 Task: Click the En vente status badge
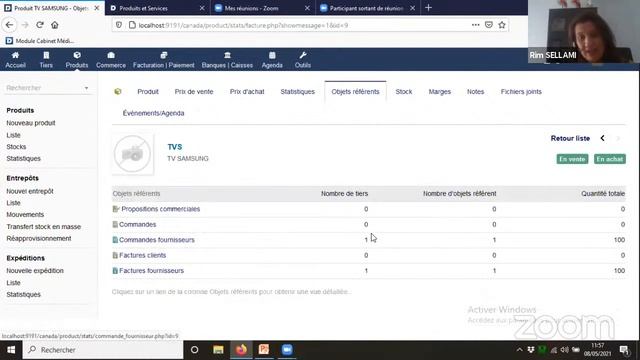(572, 159)
